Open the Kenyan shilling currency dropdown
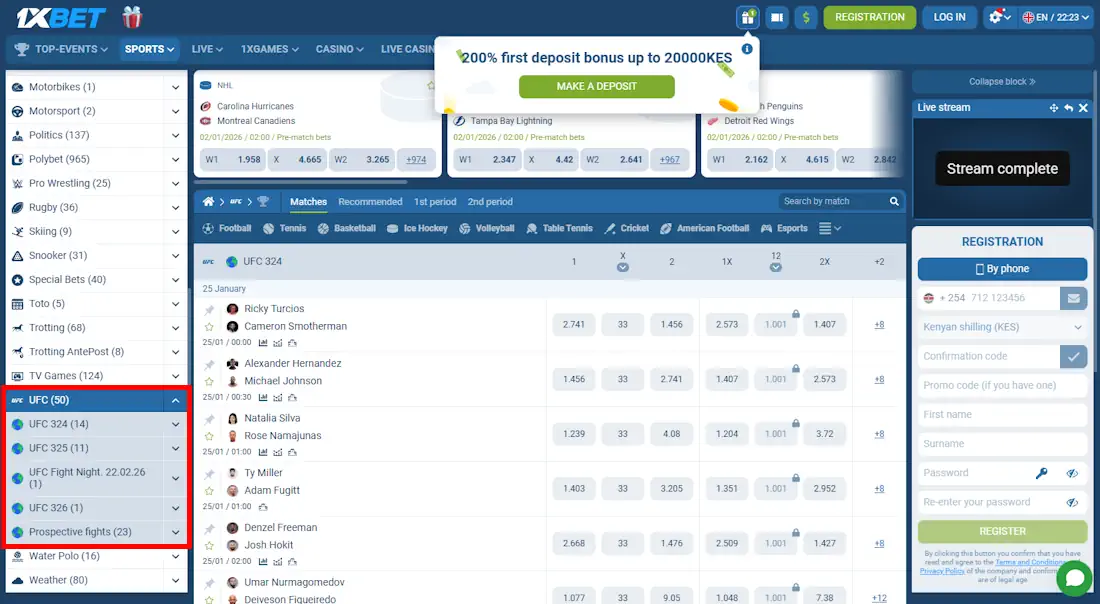This screenshot has width=1100, height=604. [x=1002, y=327]
